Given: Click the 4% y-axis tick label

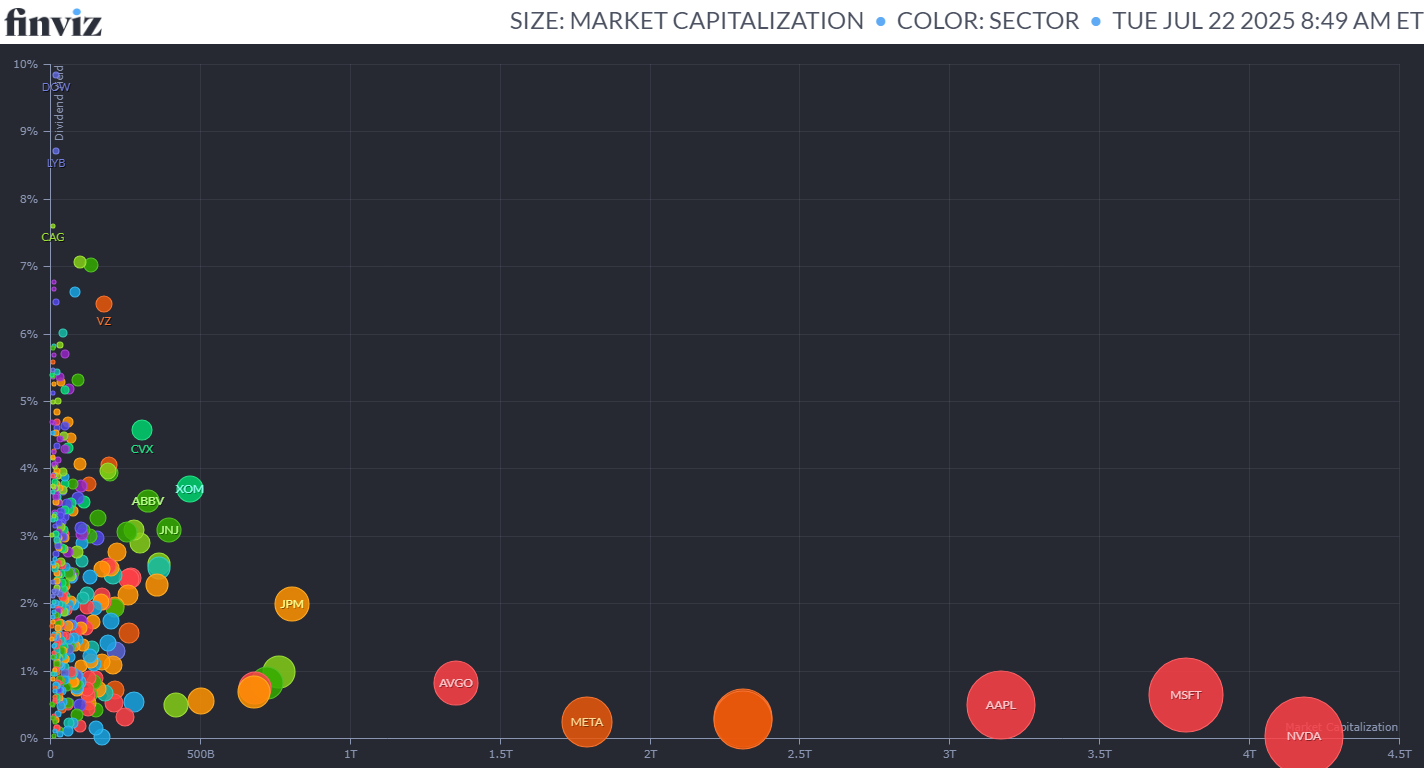Looking at the screenshot, I should pyautogui.click(x=29, y=468).
